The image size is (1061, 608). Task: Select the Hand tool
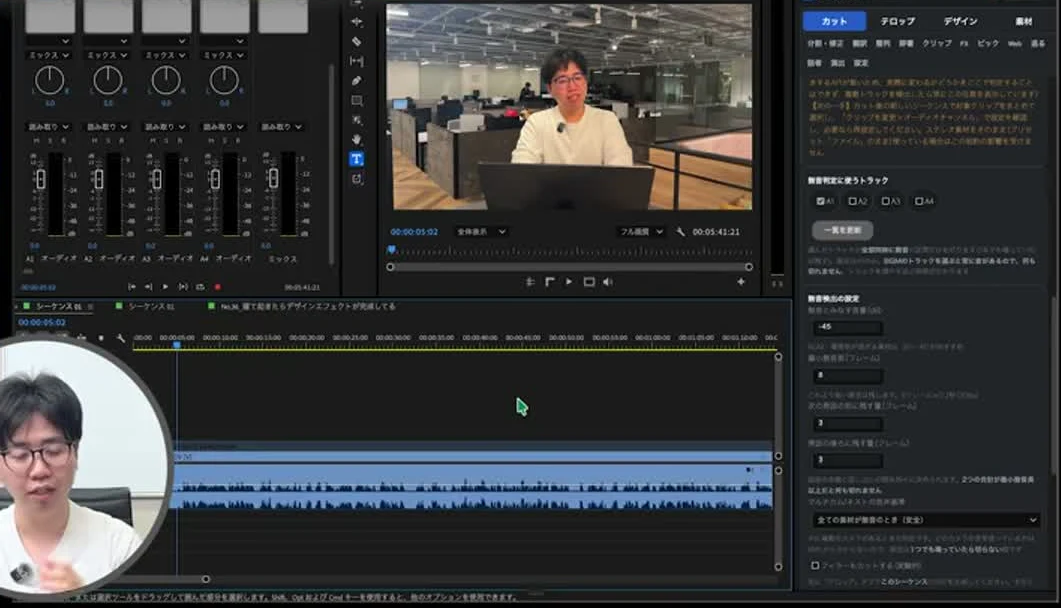click(x=357, y=139)
